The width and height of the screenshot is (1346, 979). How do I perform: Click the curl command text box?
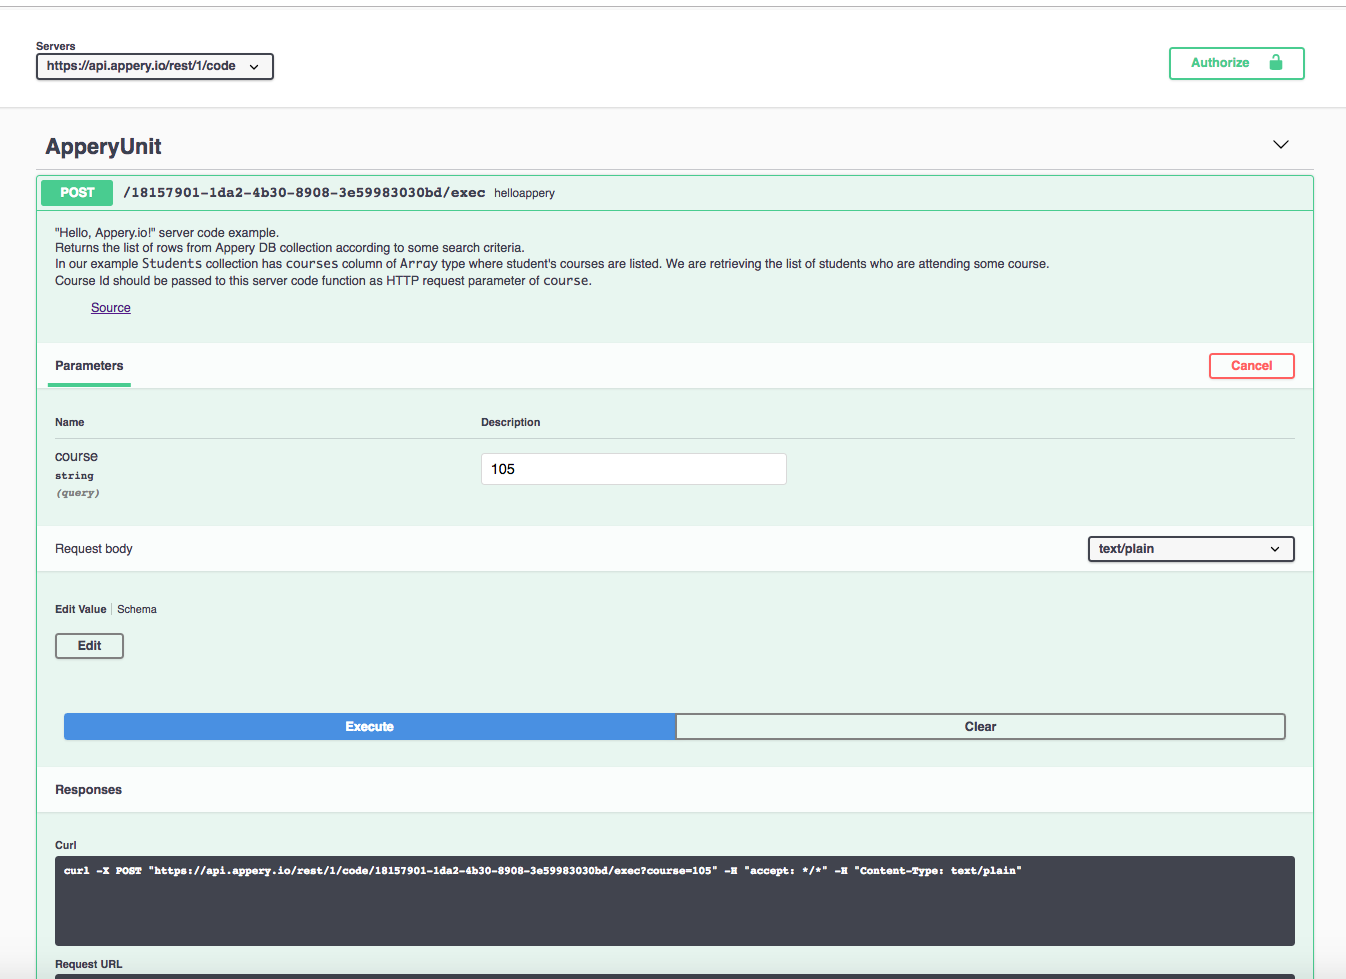pos(675,901)
